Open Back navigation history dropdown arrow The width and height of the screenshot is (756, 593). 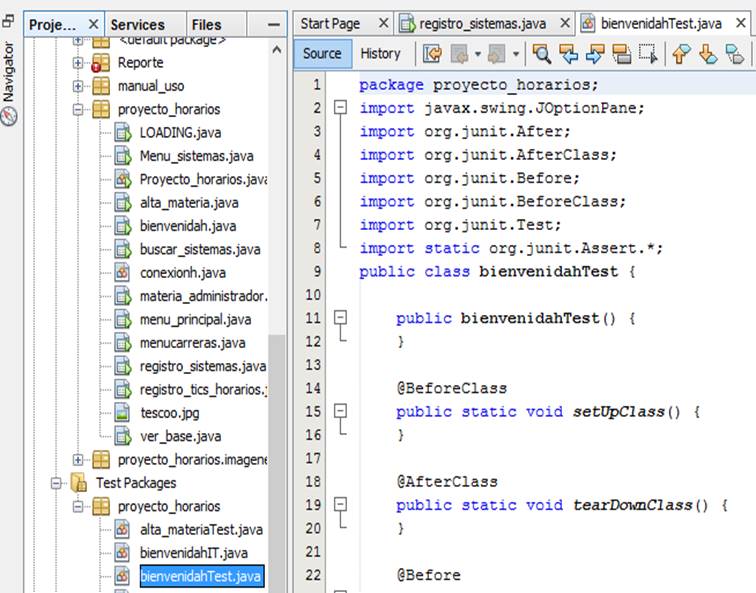tap(478, 54)
